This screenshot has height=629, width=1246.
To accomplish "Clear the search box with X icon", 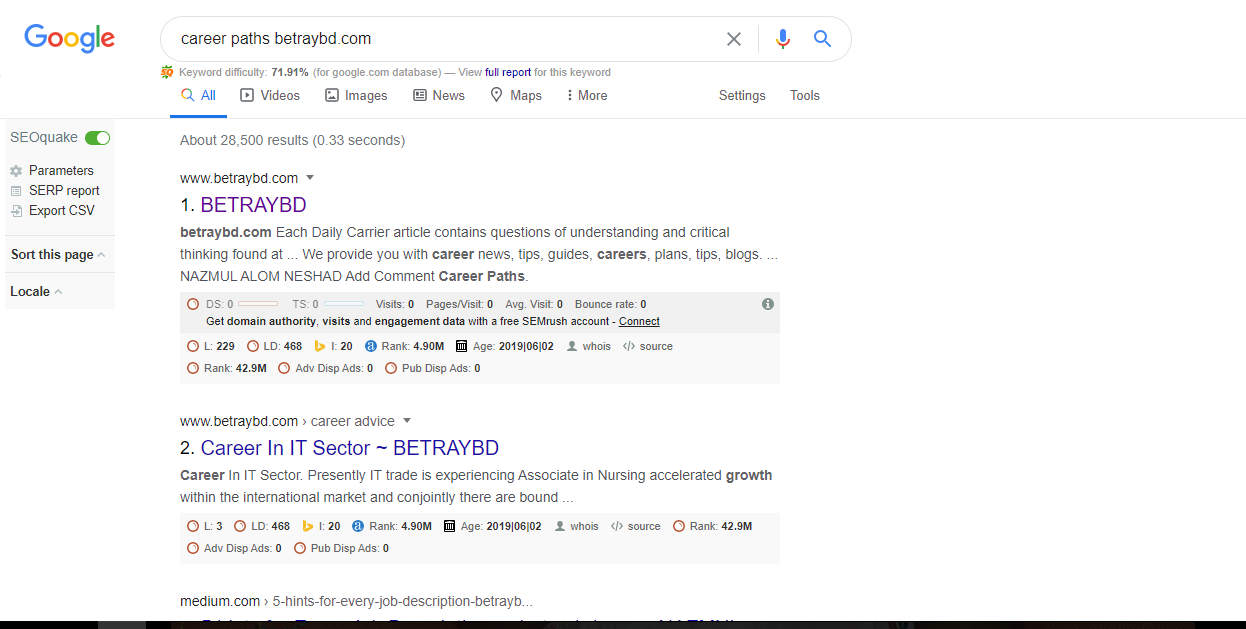I will pyautogui.click(x=734, y=39).
